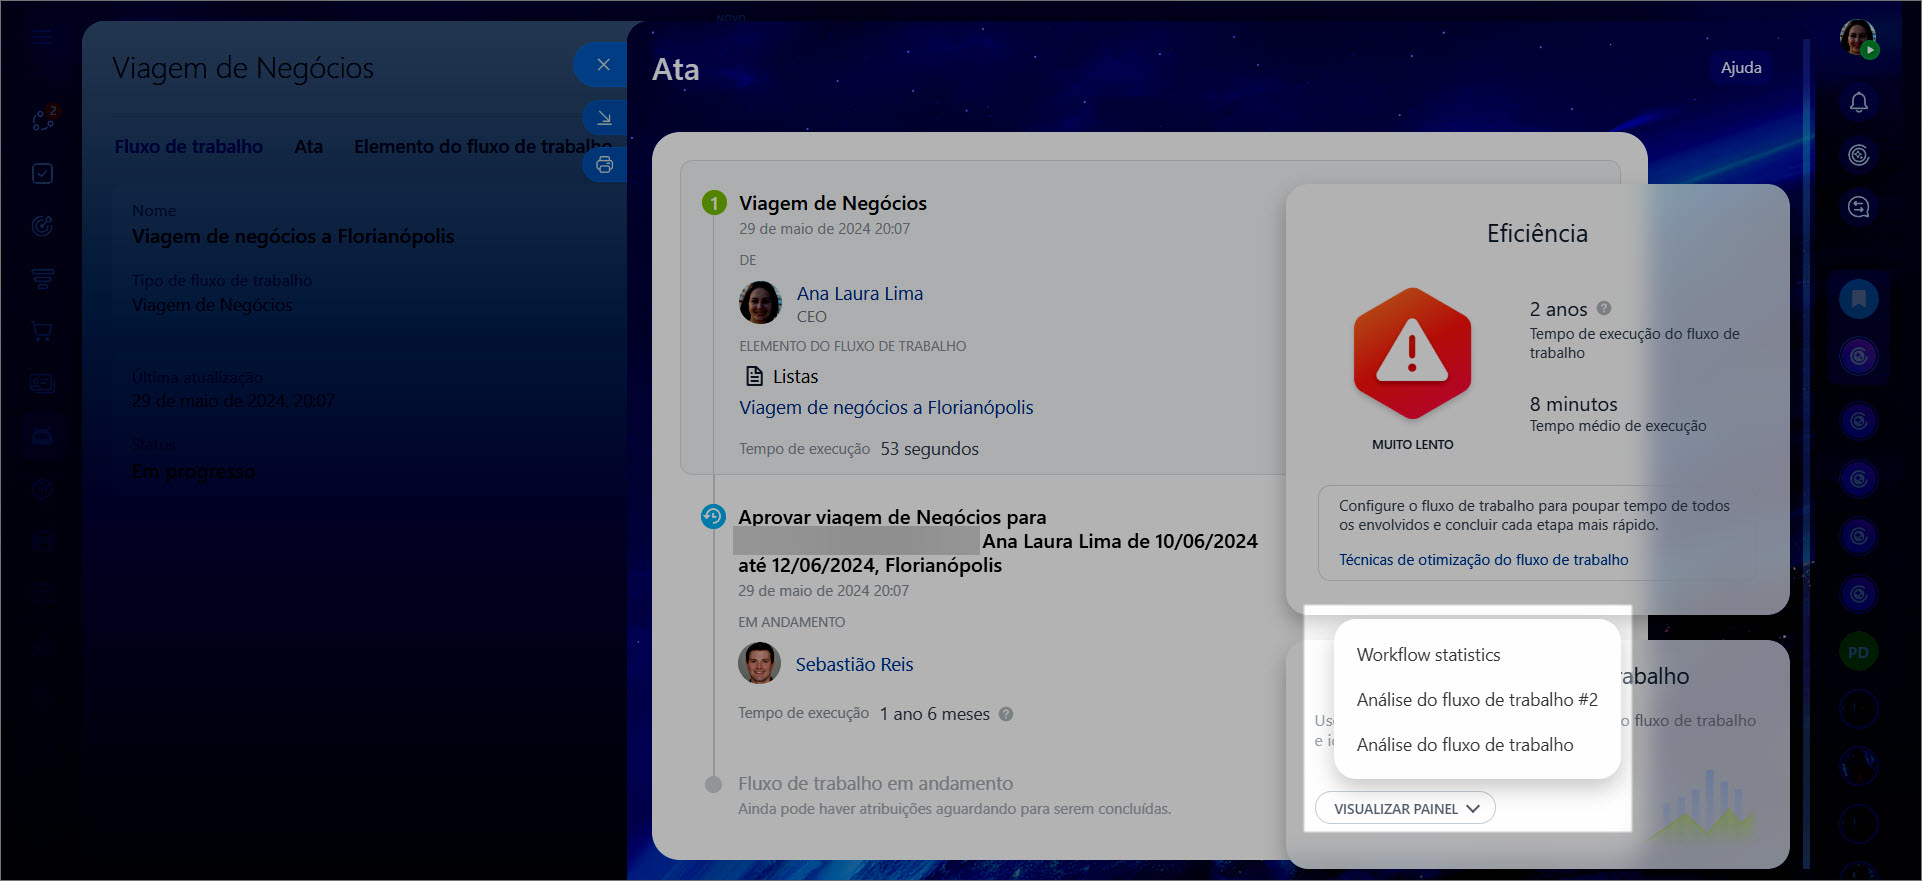1922x881 pixels.
Task: Open the Ata tab in side panel
Action: tap(308, 147)
